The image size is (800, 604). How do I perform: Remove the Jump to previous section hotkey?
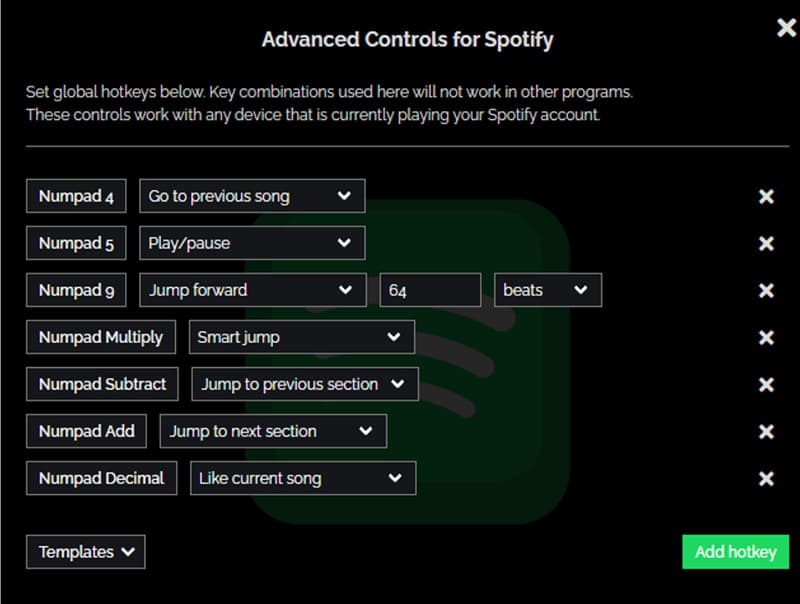766,384
